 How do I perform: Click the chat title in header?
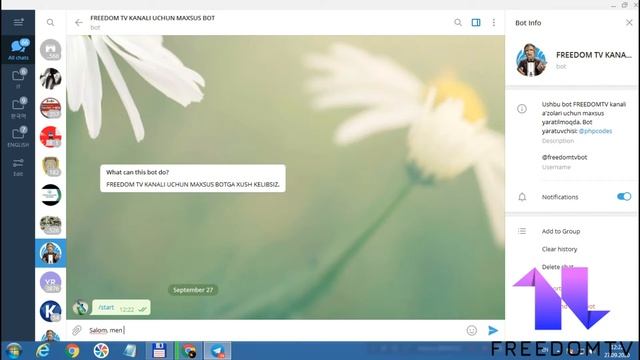pyautogui.click(x=152, y=18)
